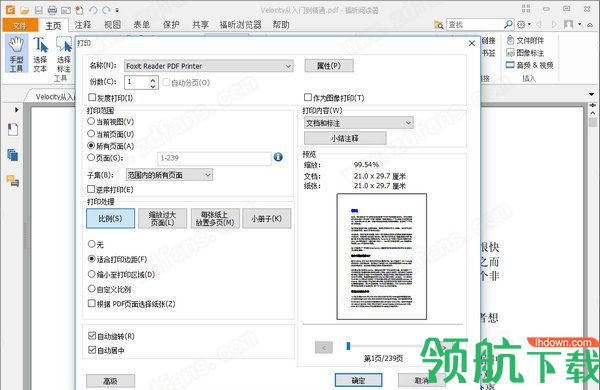The height and width of the screenshot is (390, 600).
Task: Click the undo arrow icon
Action: [x=93, y=10]
